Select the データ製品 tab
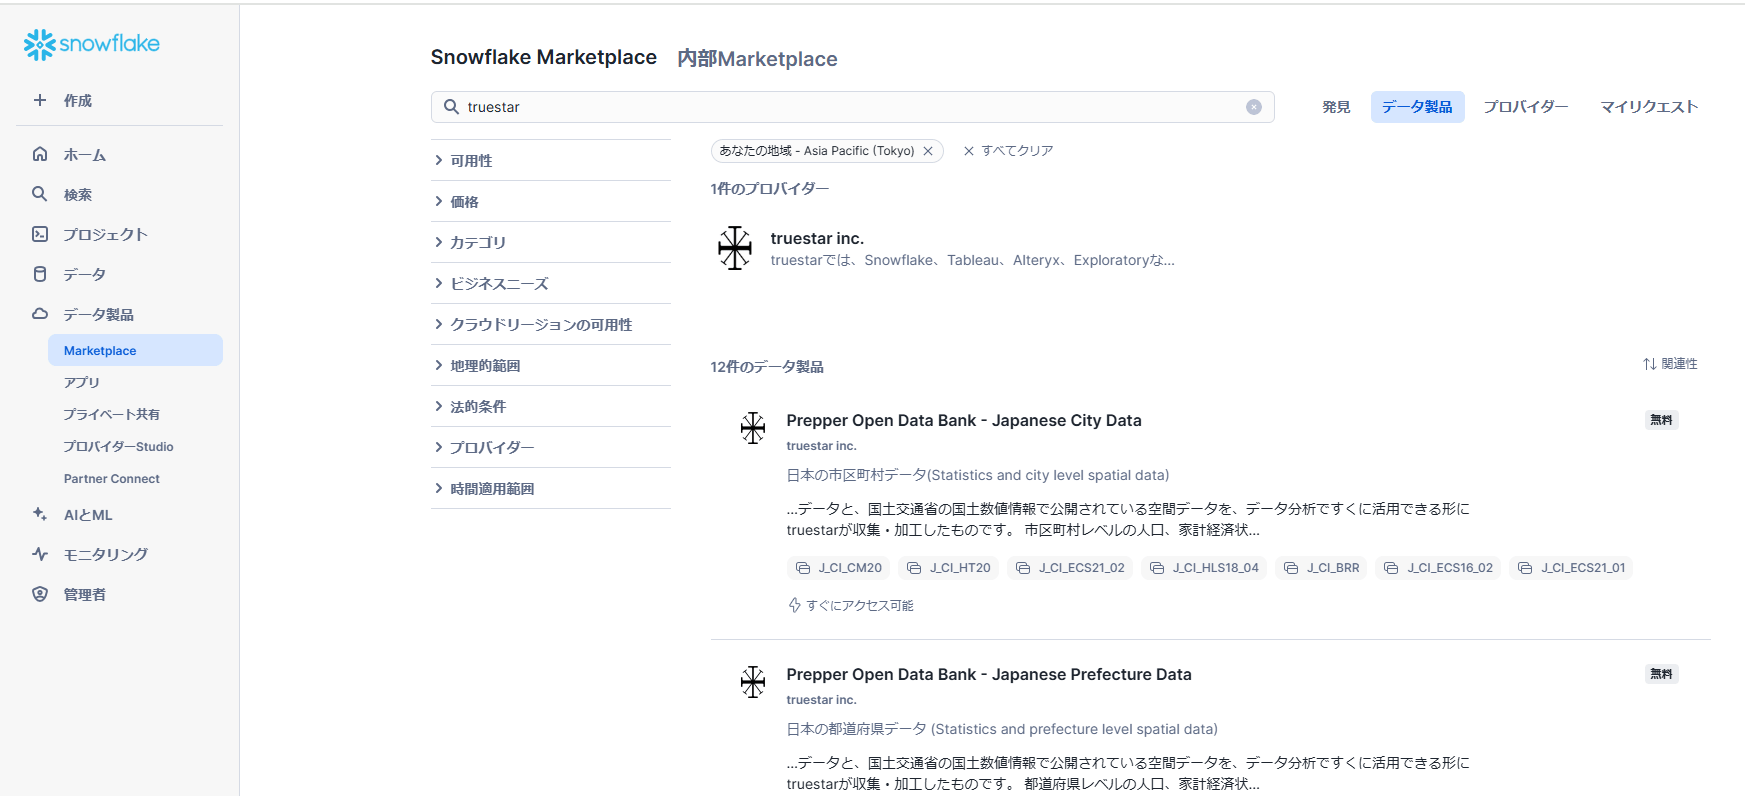Viewport: 1745px width, 796px height. coord(1417,107)
